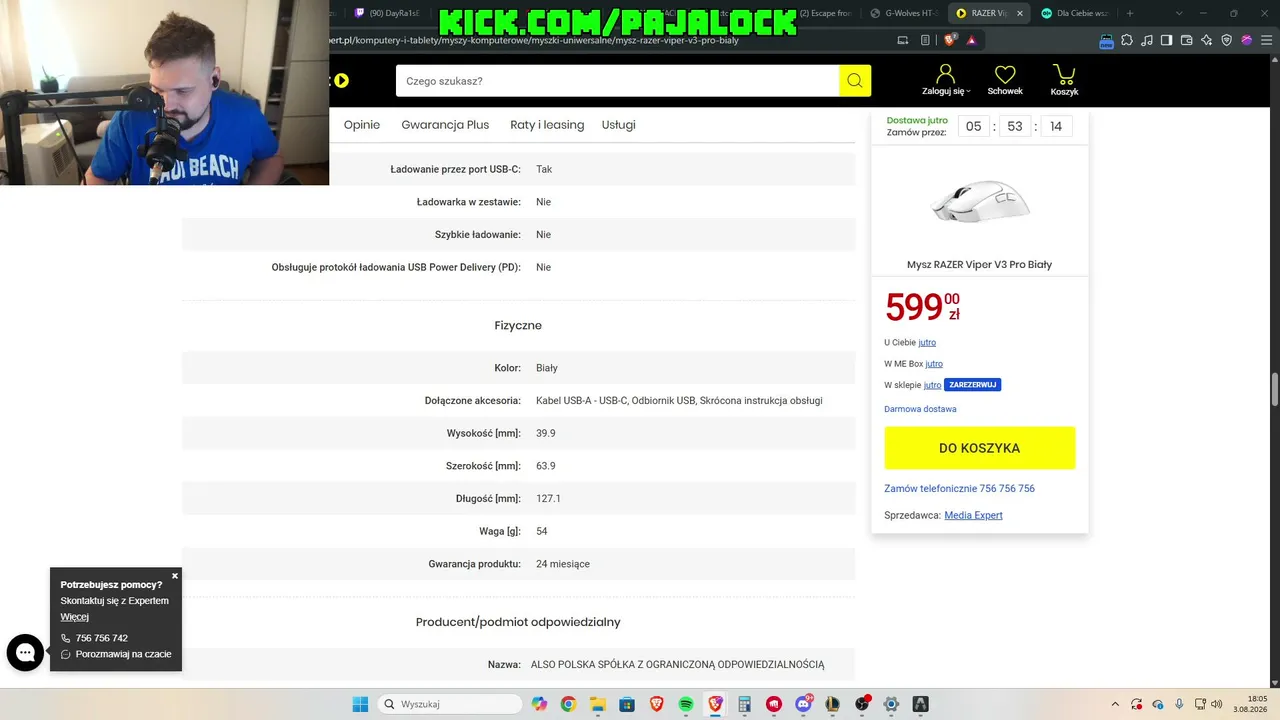Click the Brave VPN shield toolbar icon
The height and width of the screenshot is (720, 1280).
[x=1227, y=40]
